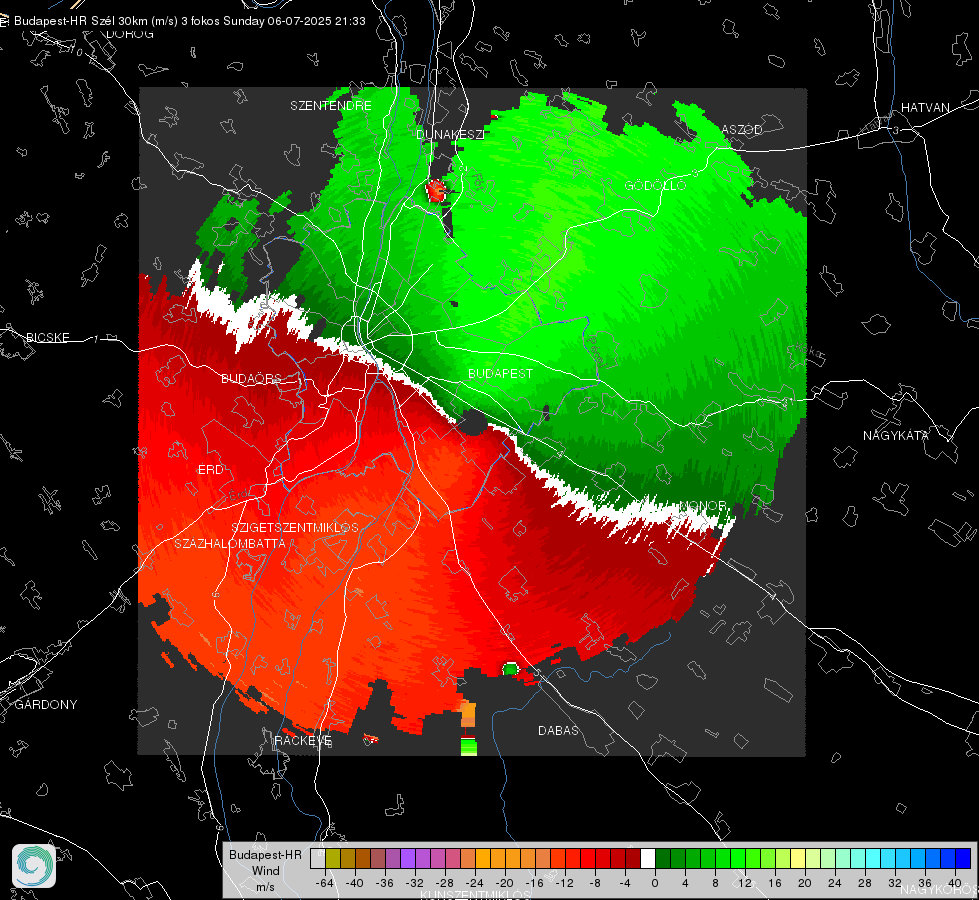979x900 pixels.
Task: Click the SZENTENDRE town label
Action: coord(331,106)
